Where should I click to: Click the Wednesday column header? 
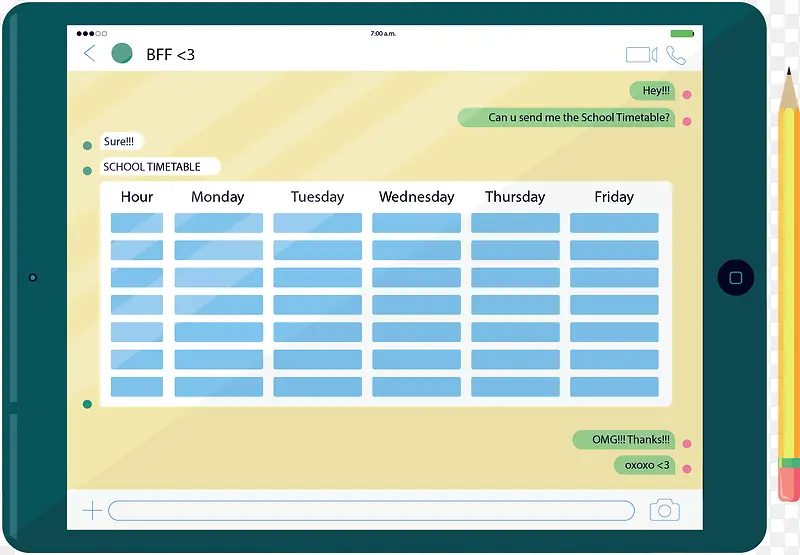pyautogui.click(x=416, y=197)
